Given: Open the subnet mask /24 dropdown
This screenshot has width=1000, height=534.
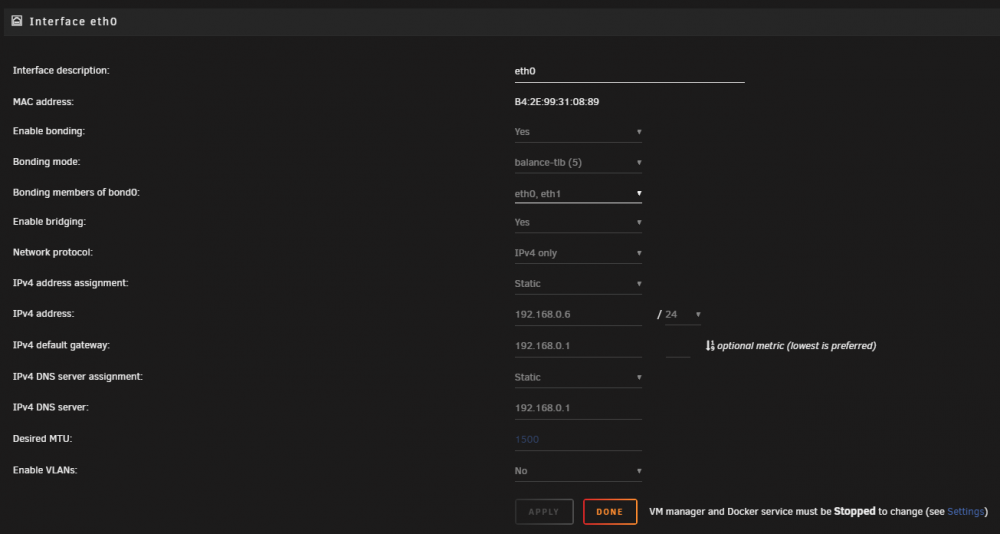Looking at the screenshot, I should (683, 315).
